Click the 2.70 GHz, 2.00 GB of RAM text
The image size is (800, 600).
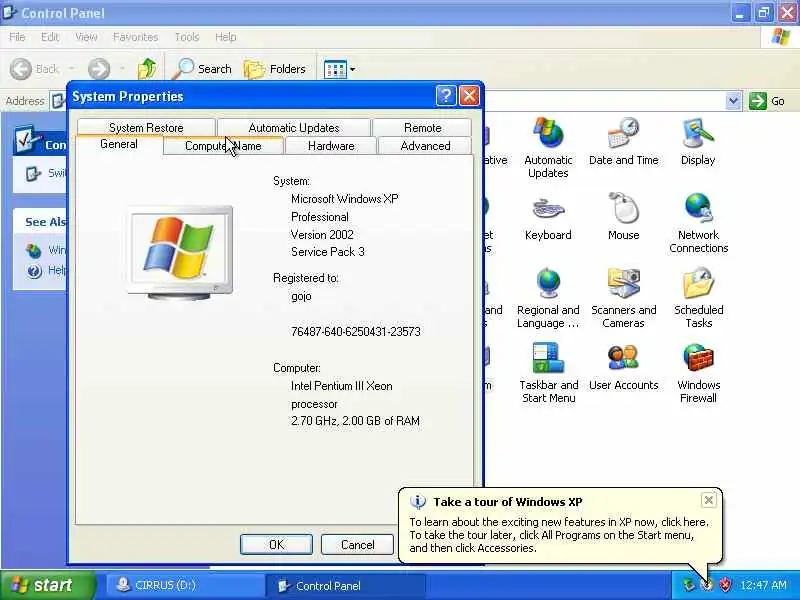coord(355,421)
